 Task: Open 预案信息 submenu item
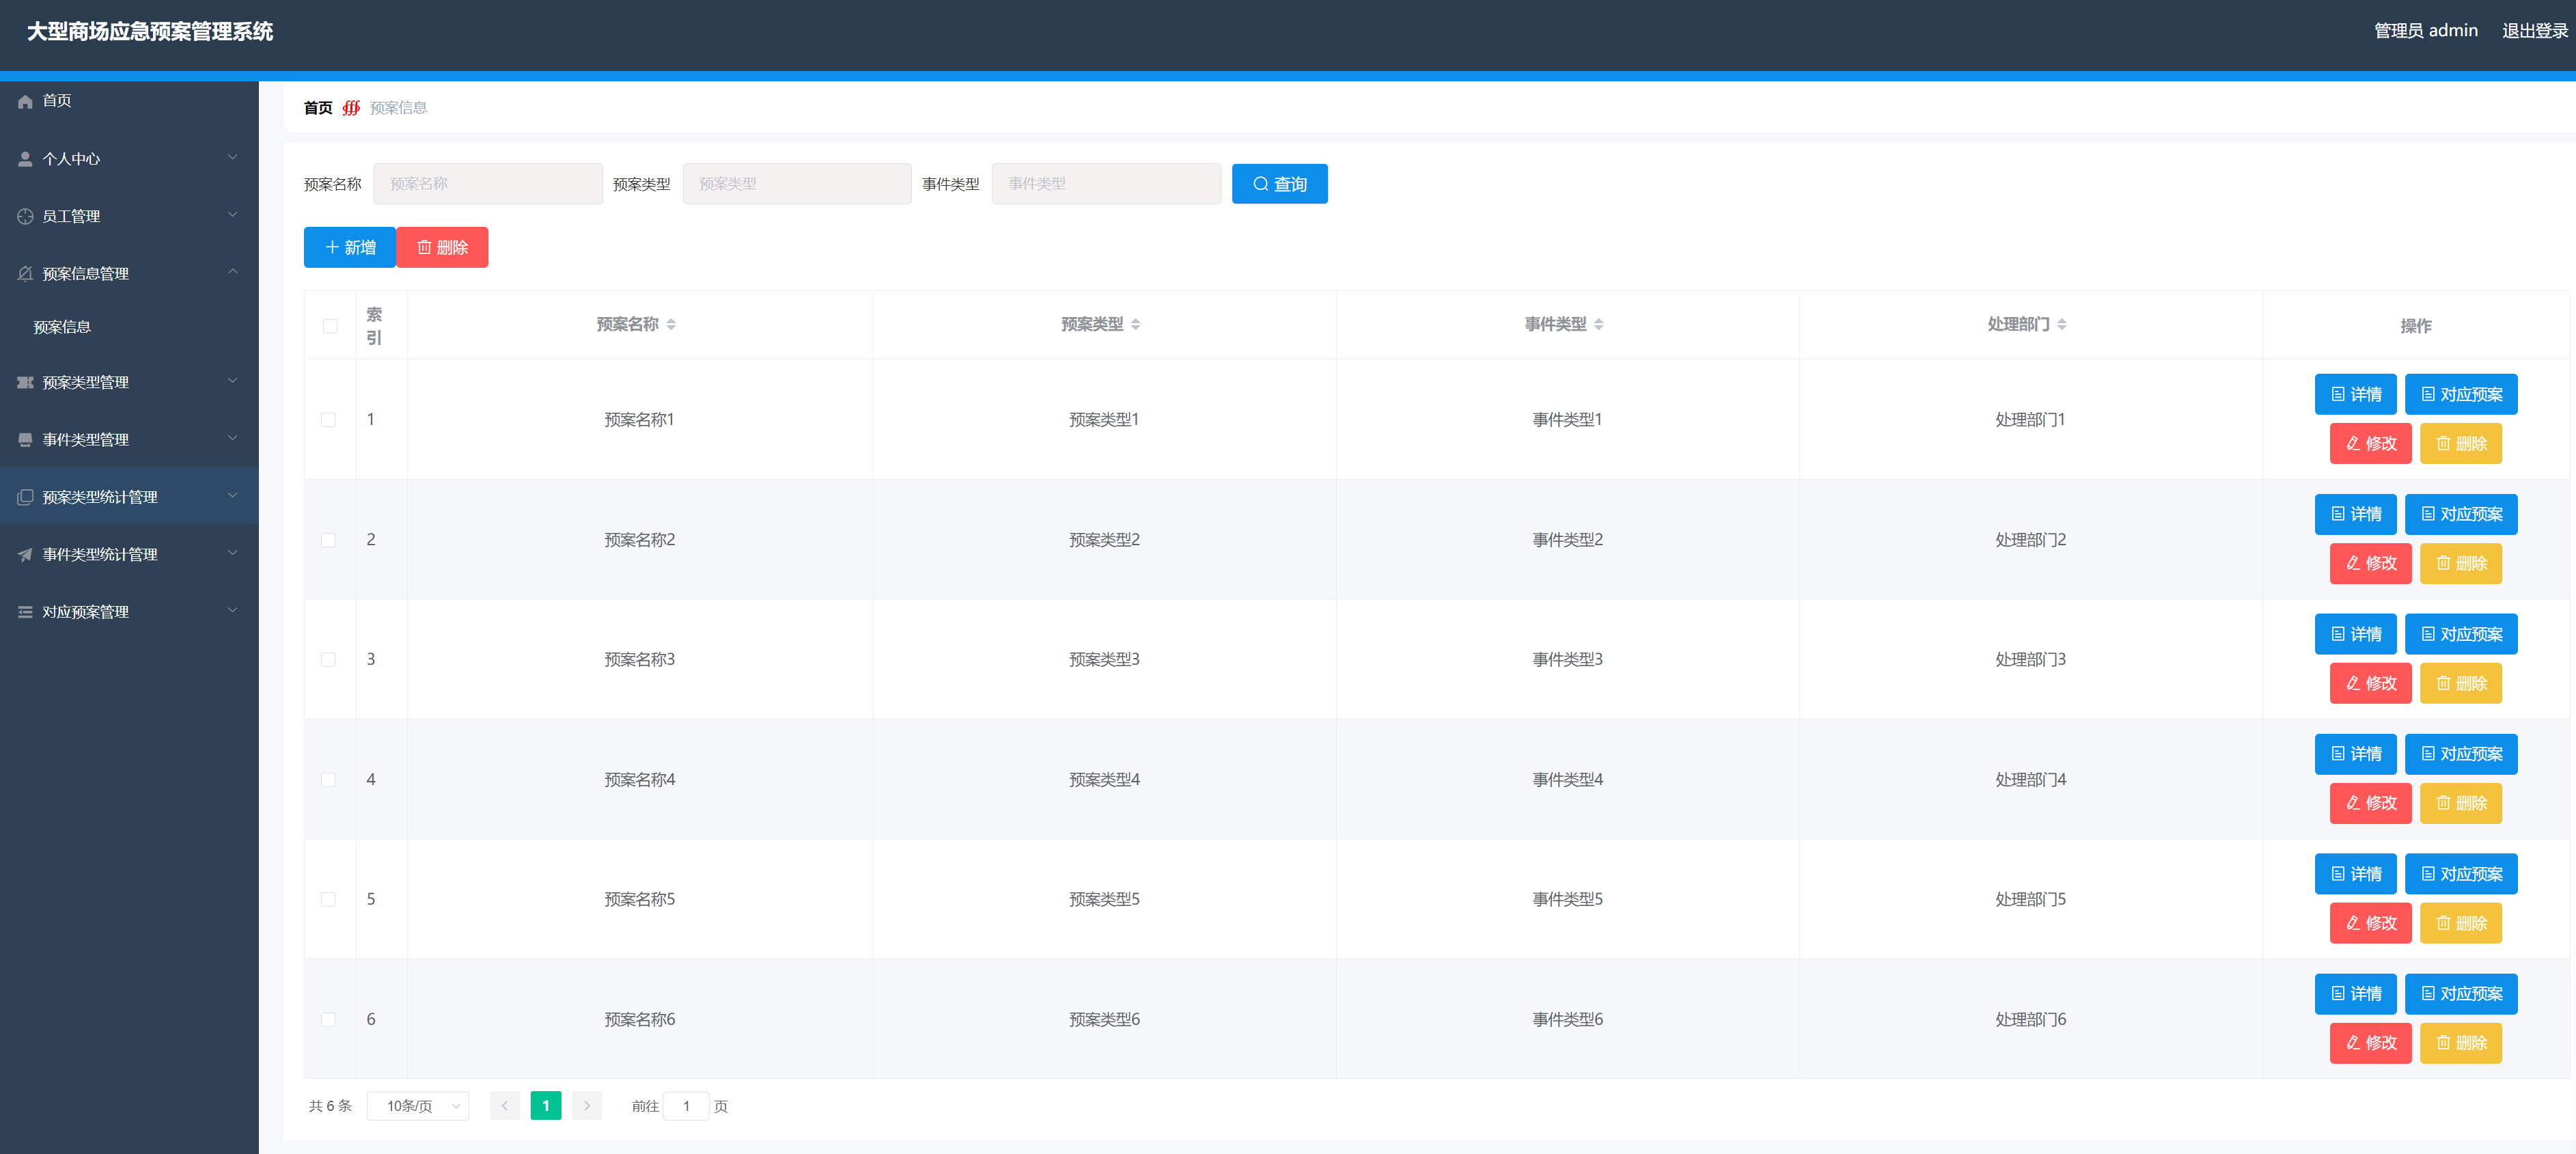click(x=62, y=327)
